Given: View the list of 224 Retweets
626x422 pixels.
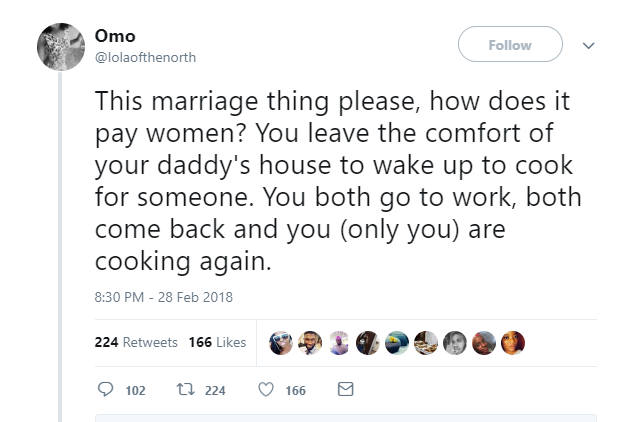Looking at the screenshot, I should tap(136, 342).
